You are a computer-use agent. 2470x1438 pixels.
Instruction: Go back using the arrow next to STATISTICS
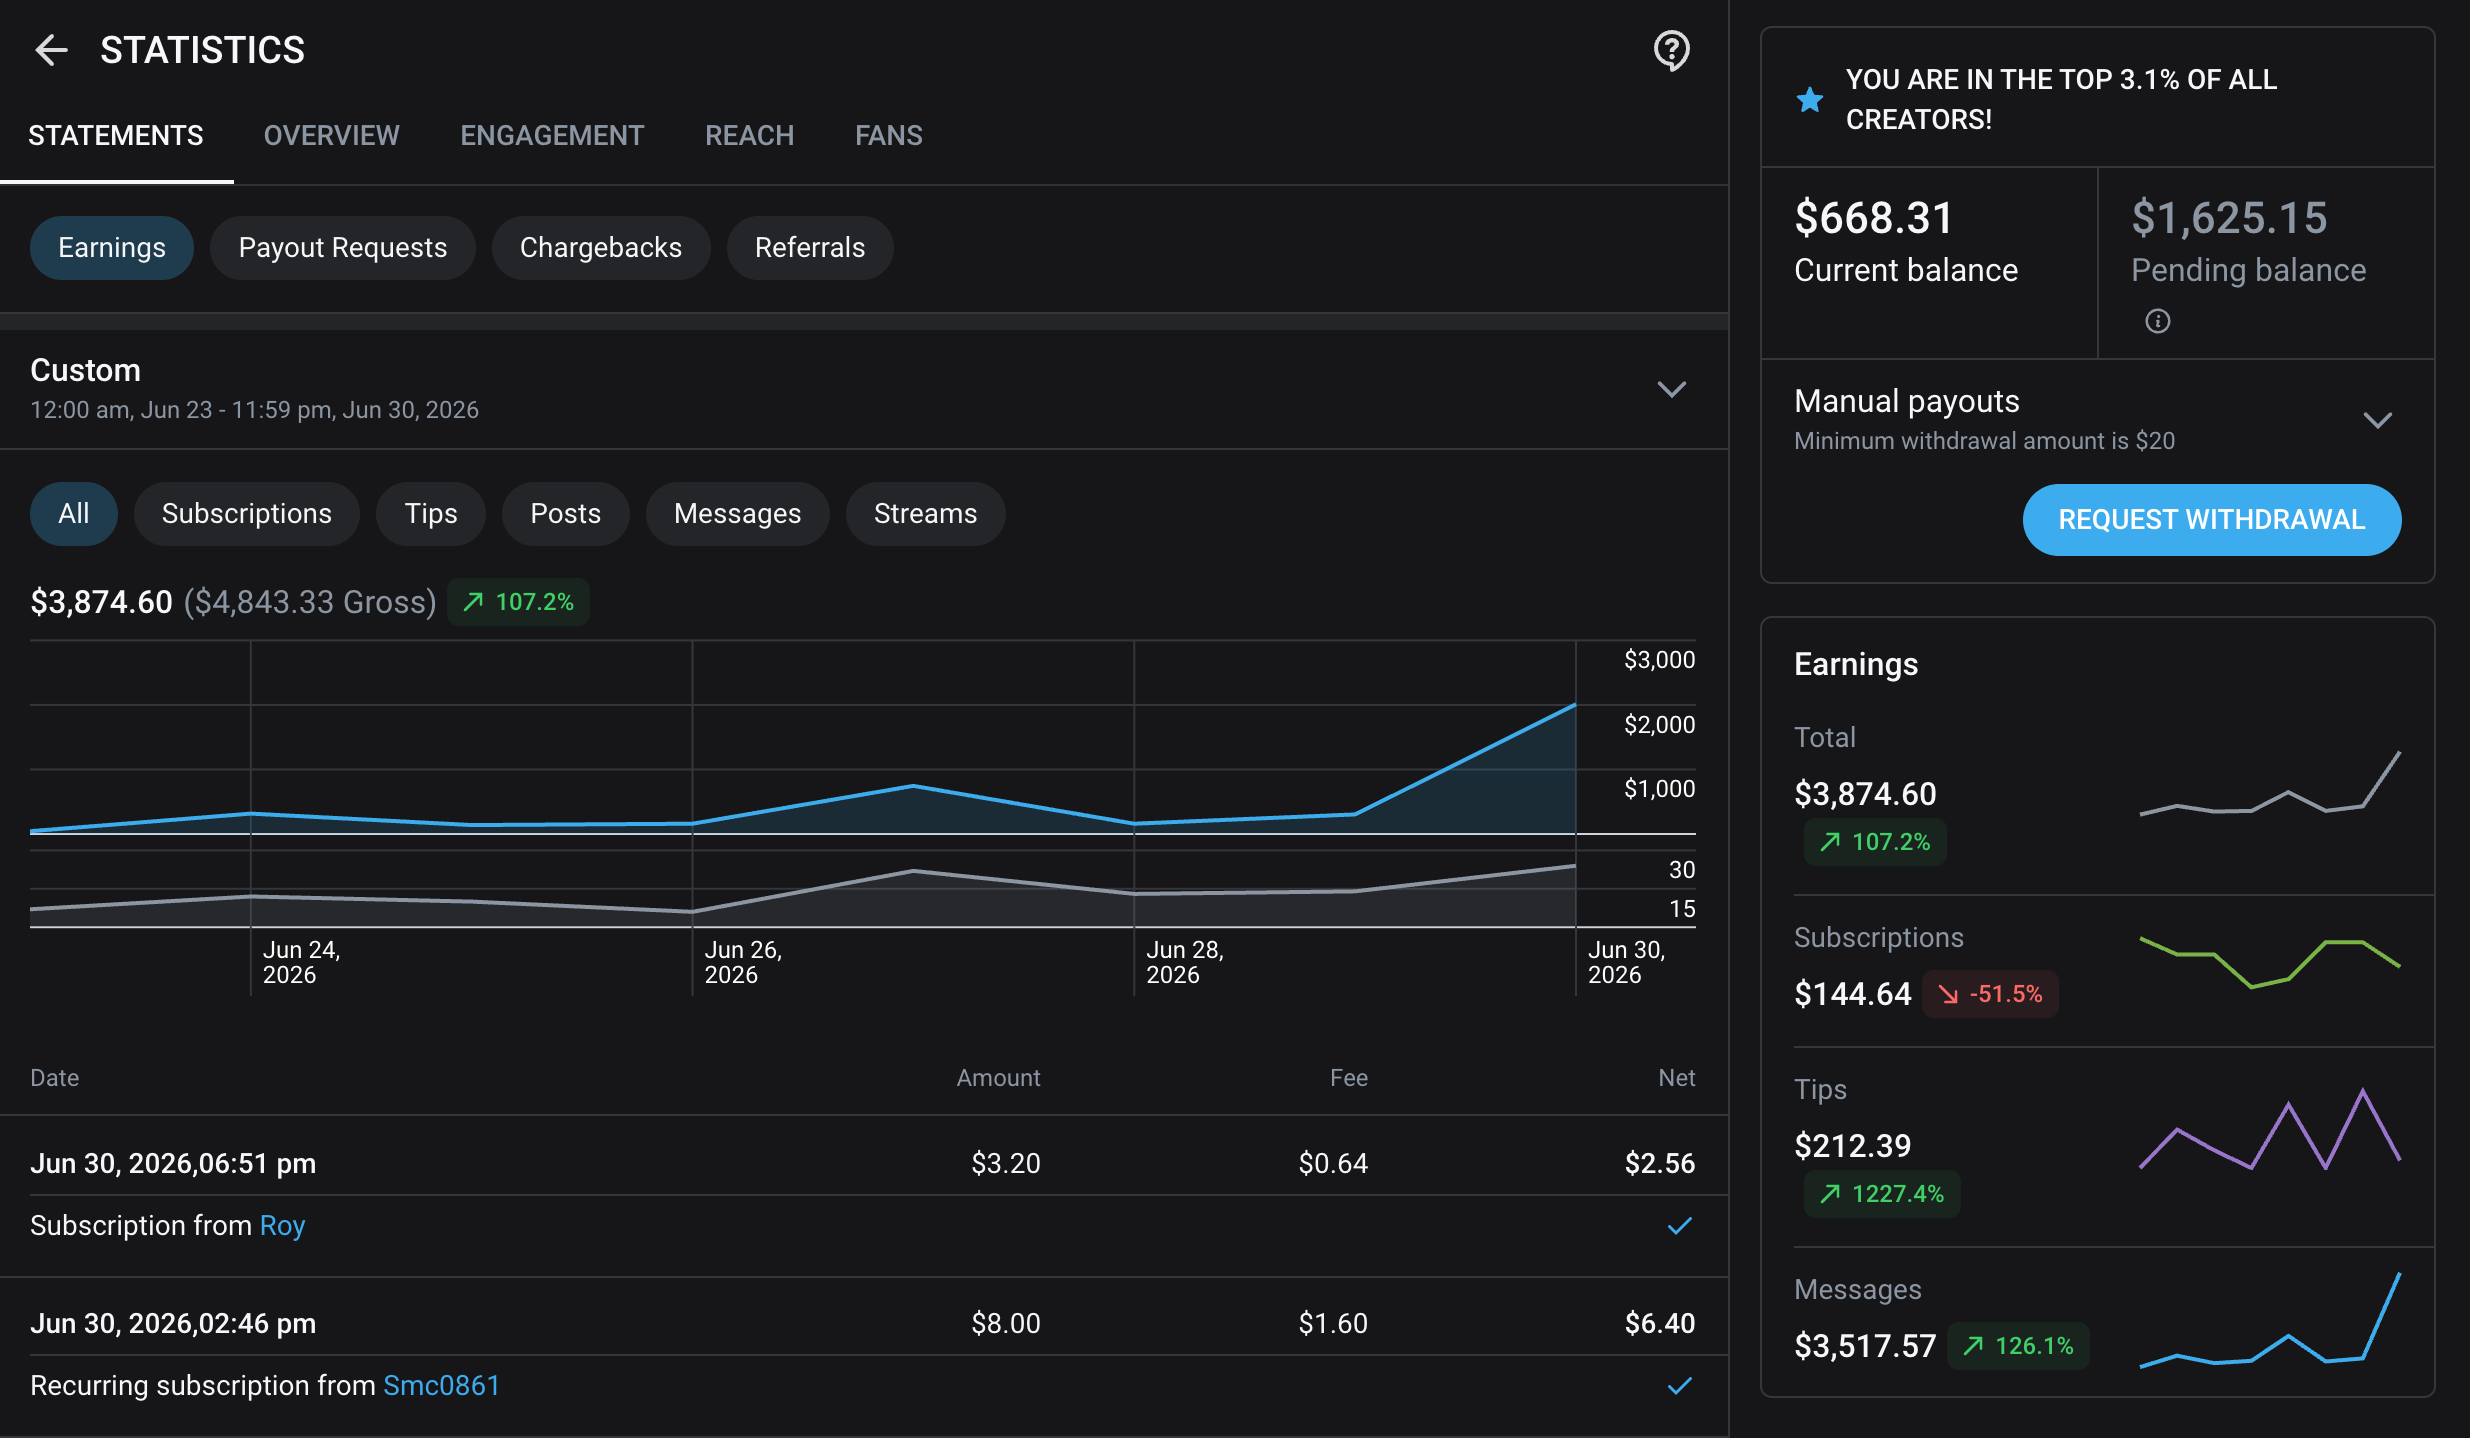point(51,50)
